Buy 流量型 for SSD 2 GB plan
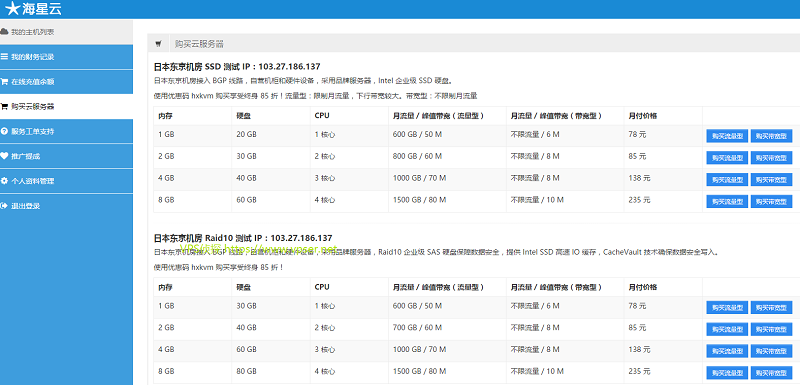This screenshot has height=385, width=800. coord(727,158)
